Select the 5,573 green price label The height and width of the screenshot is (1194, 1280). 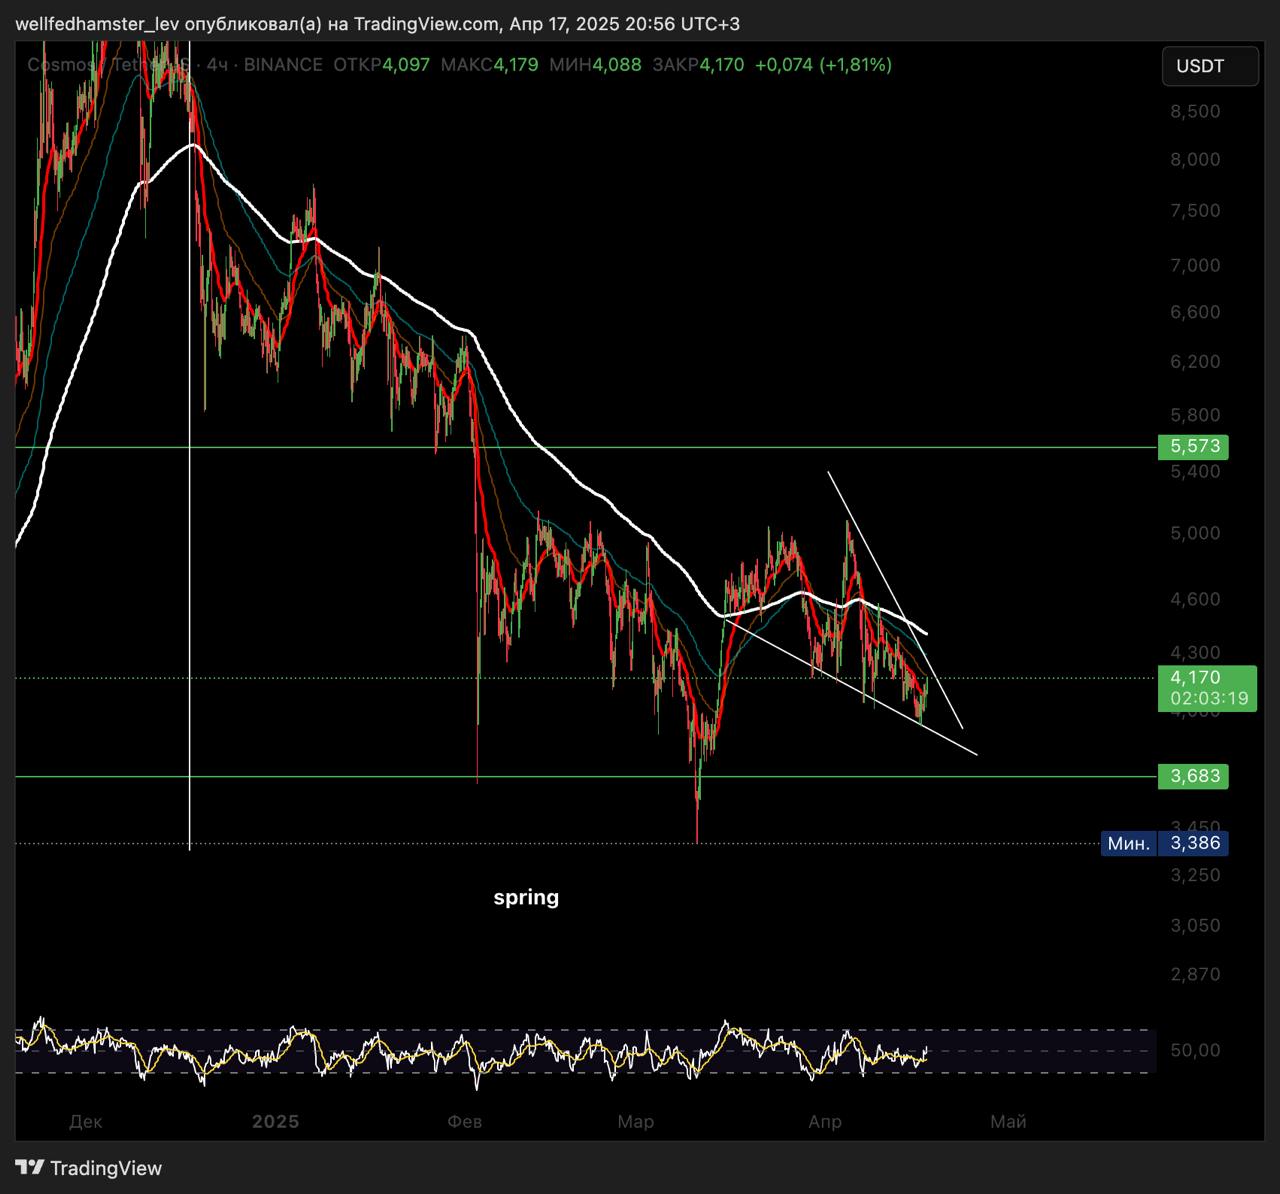1193,447
